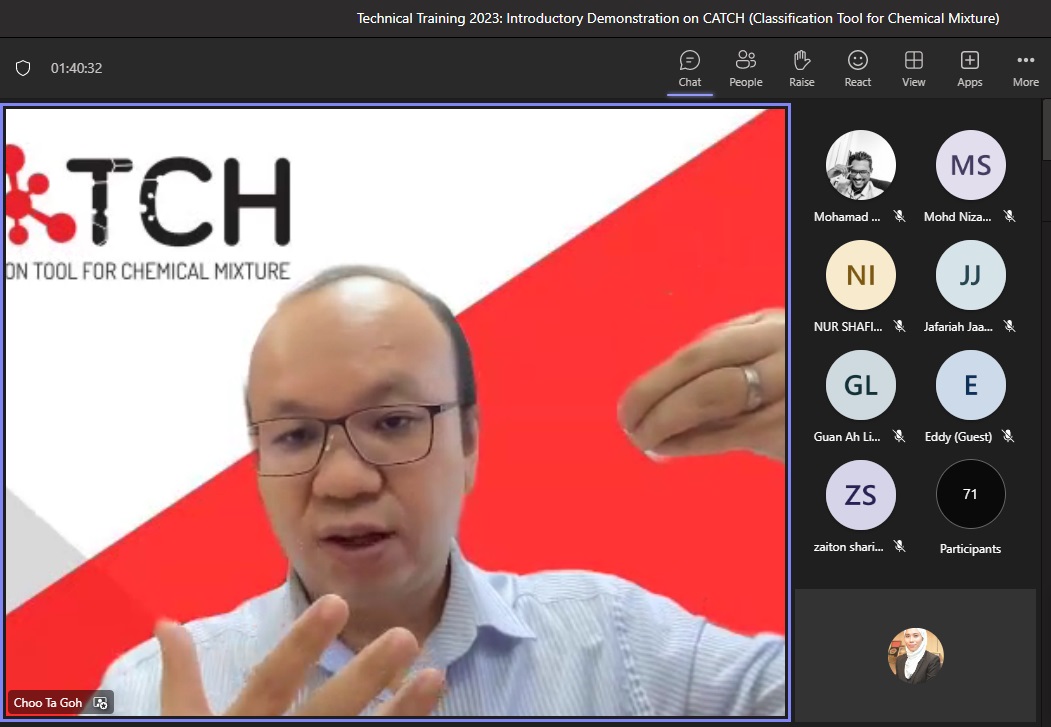Open the React emoji options
1051x727 pixels.
pyautogui.click(x=857, y=69)
